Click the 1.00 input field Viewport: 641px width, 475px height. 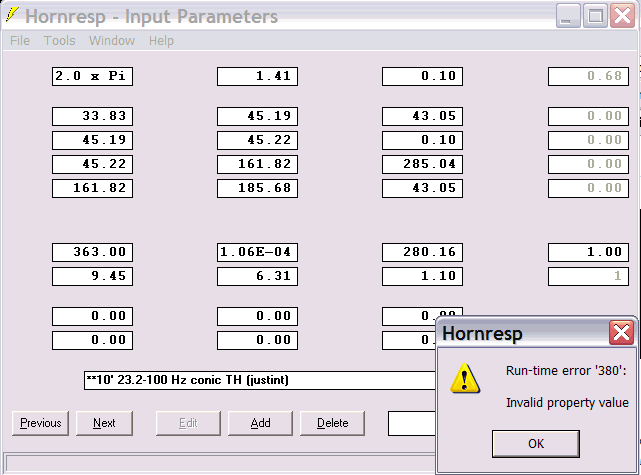point(588,252)
